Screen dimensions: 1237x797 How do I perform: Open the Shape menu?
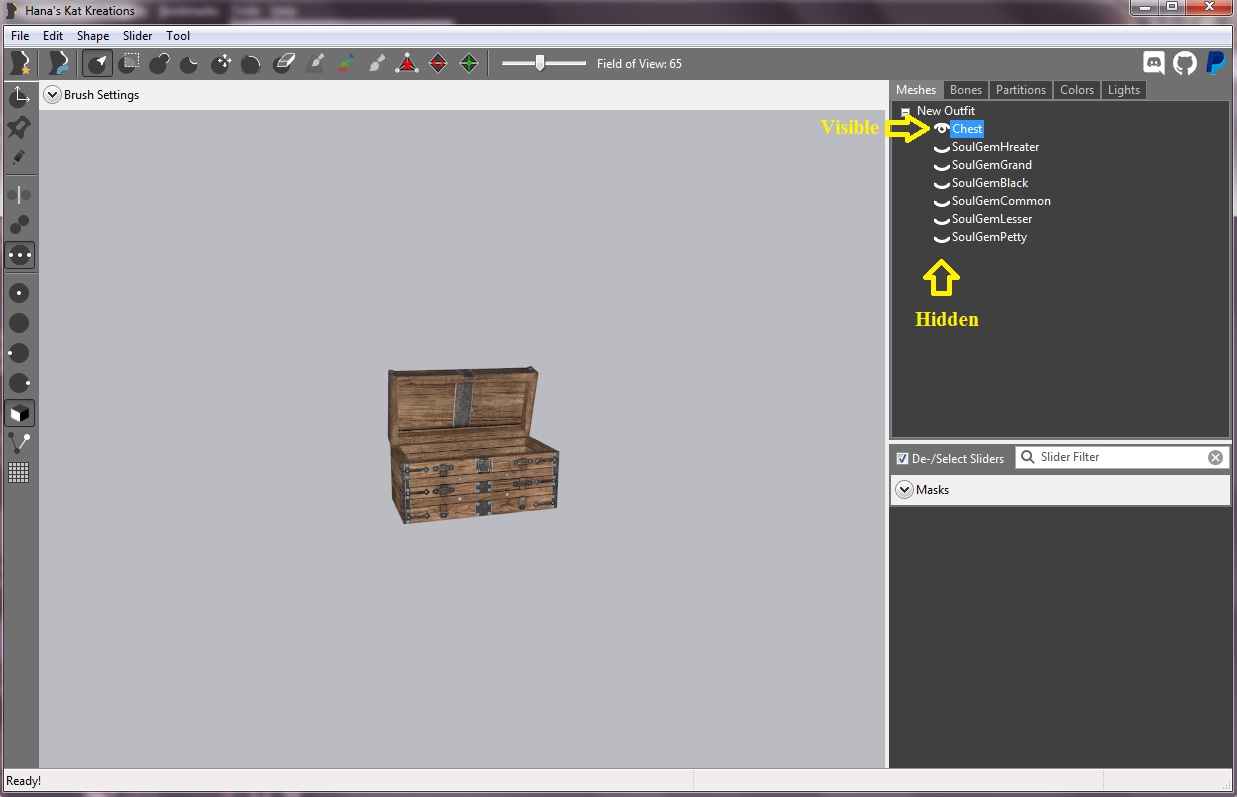click(93, 36)
